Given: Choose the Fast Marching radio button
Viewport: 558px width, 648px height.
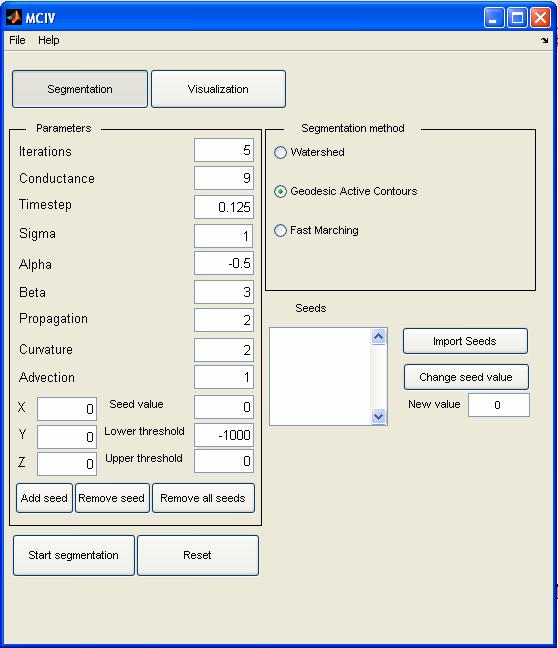Looking at the screenshot, I should (280, 230).
